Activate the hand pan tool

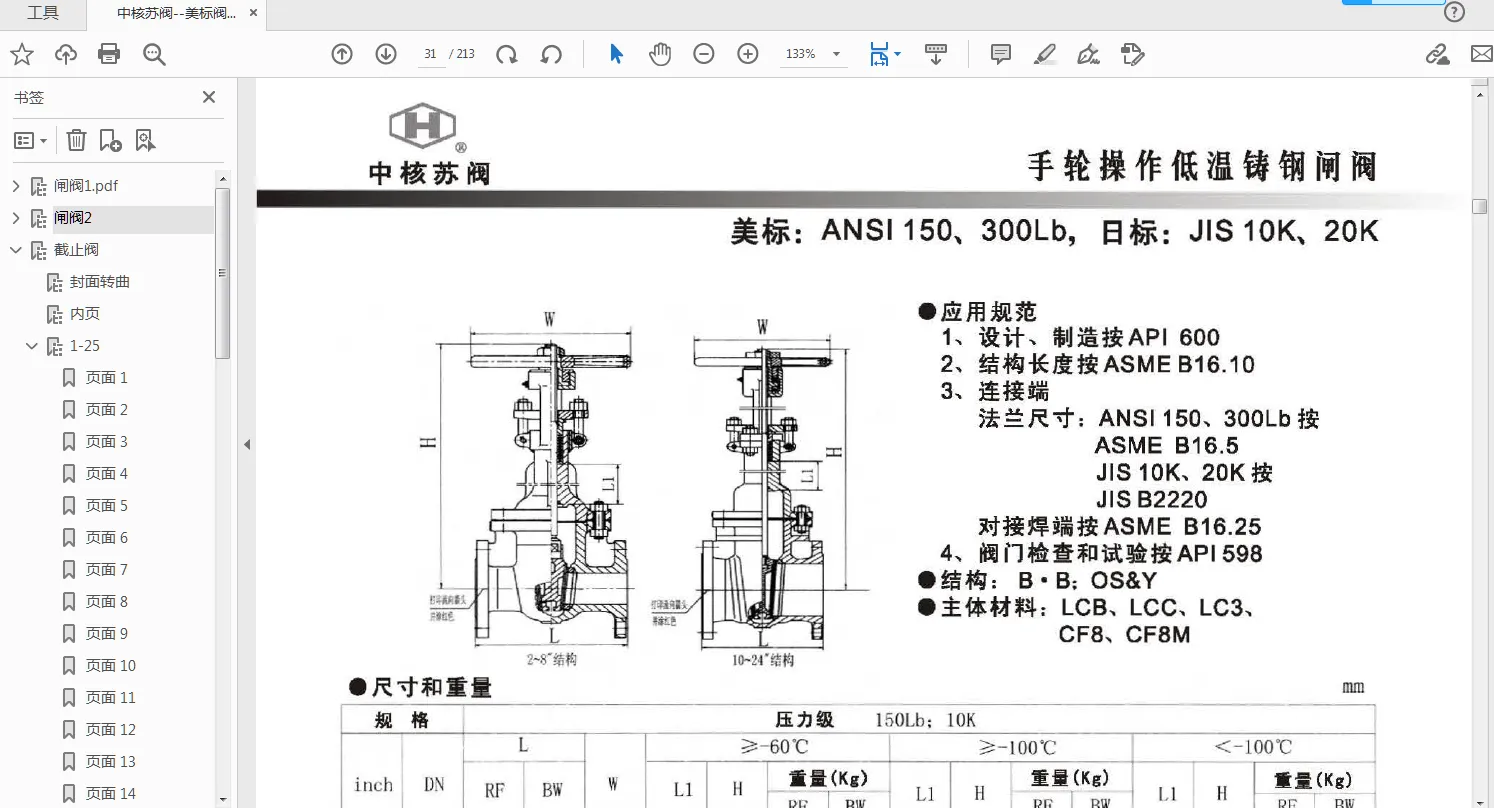pos(660,54)
